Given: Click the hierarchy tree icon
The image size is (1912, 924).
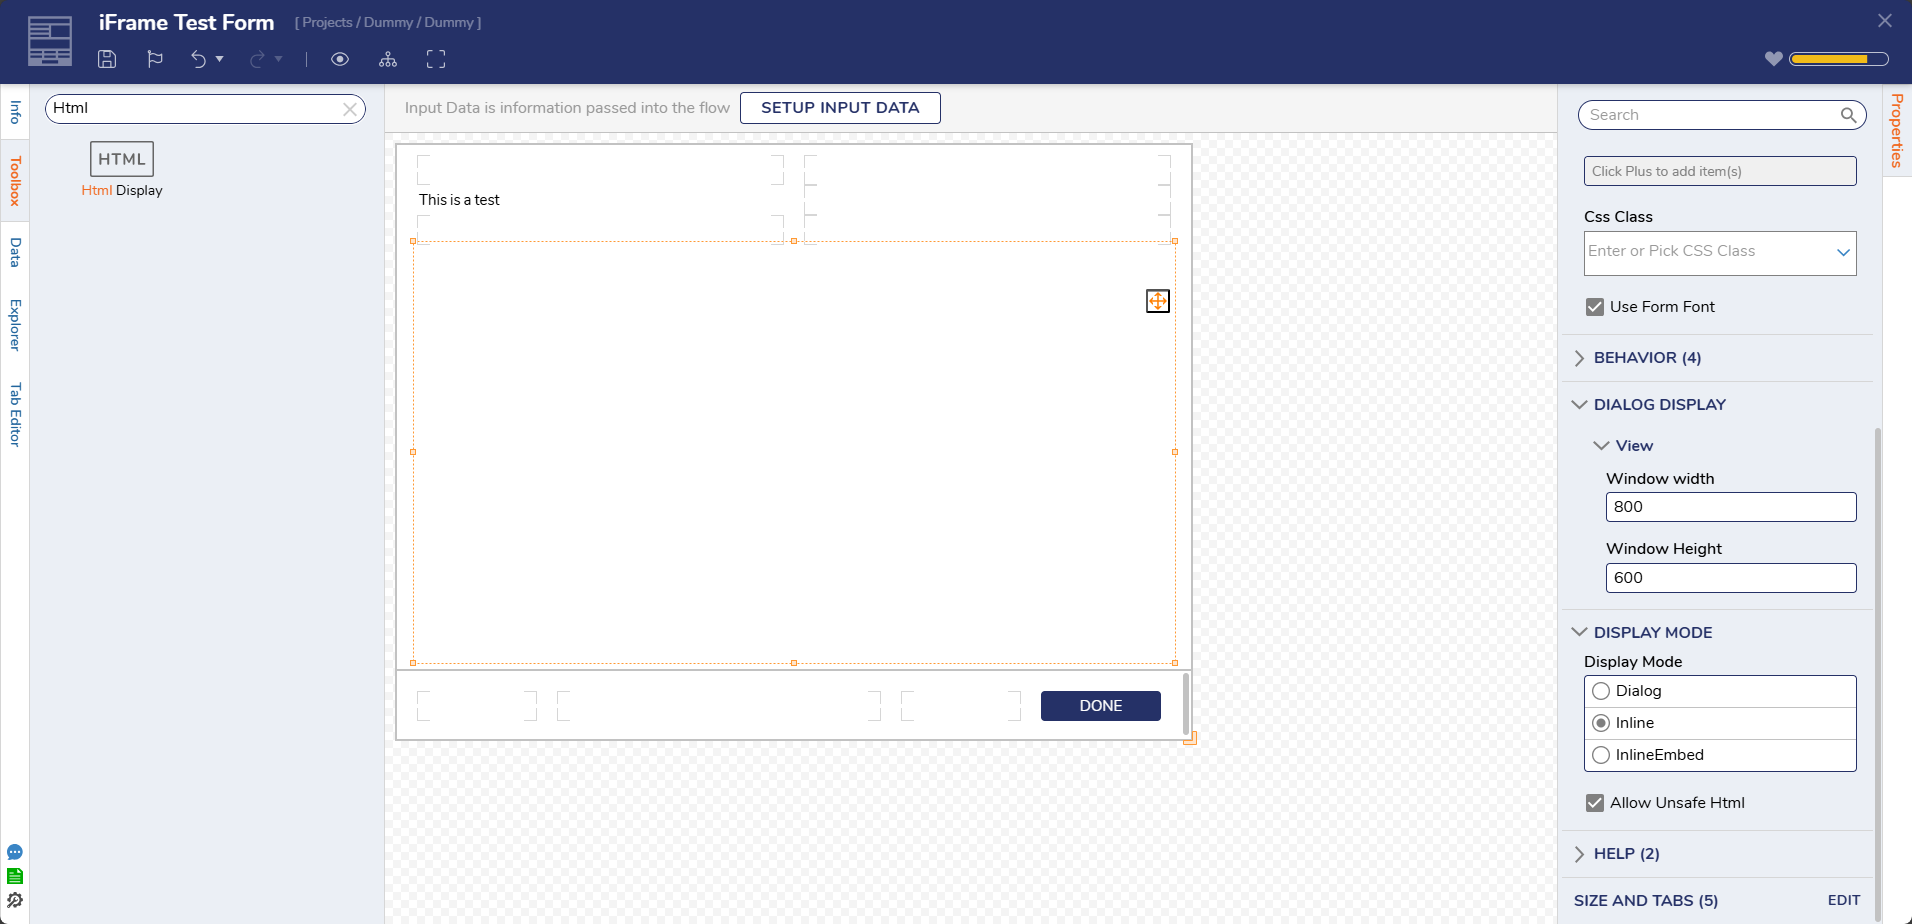Looking at the screenshot, I should click(388, 59).
